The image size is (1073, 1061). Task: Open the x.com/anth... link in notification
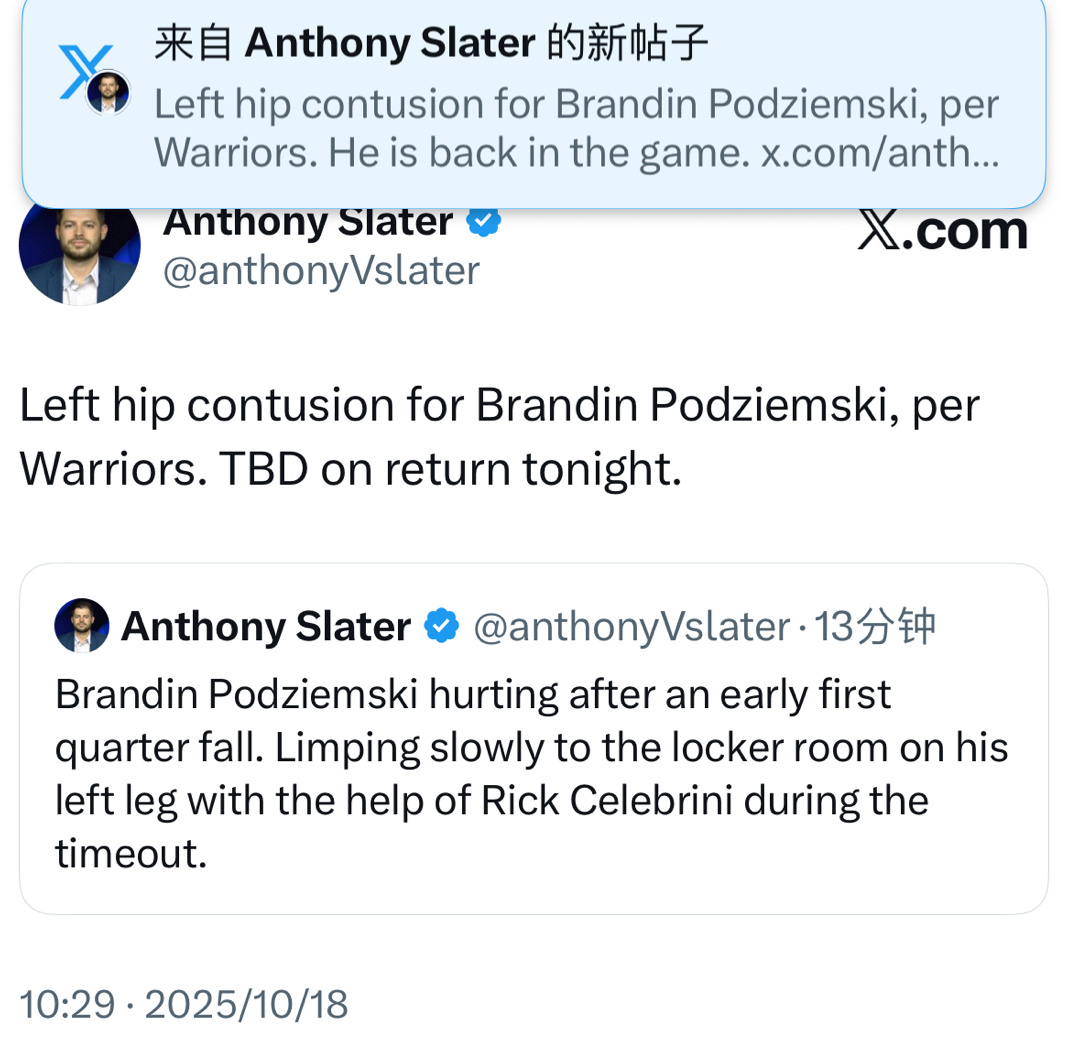tap(880, 152)
